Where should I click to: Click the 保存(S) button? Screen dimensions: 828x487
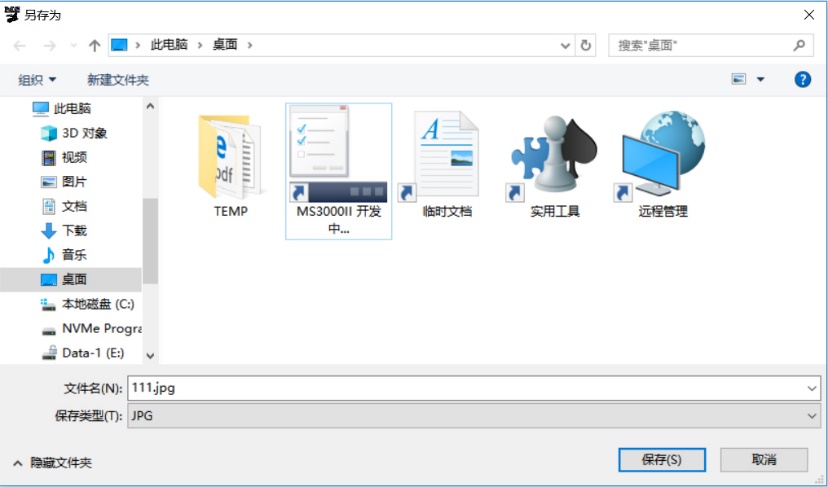(661, 459)
